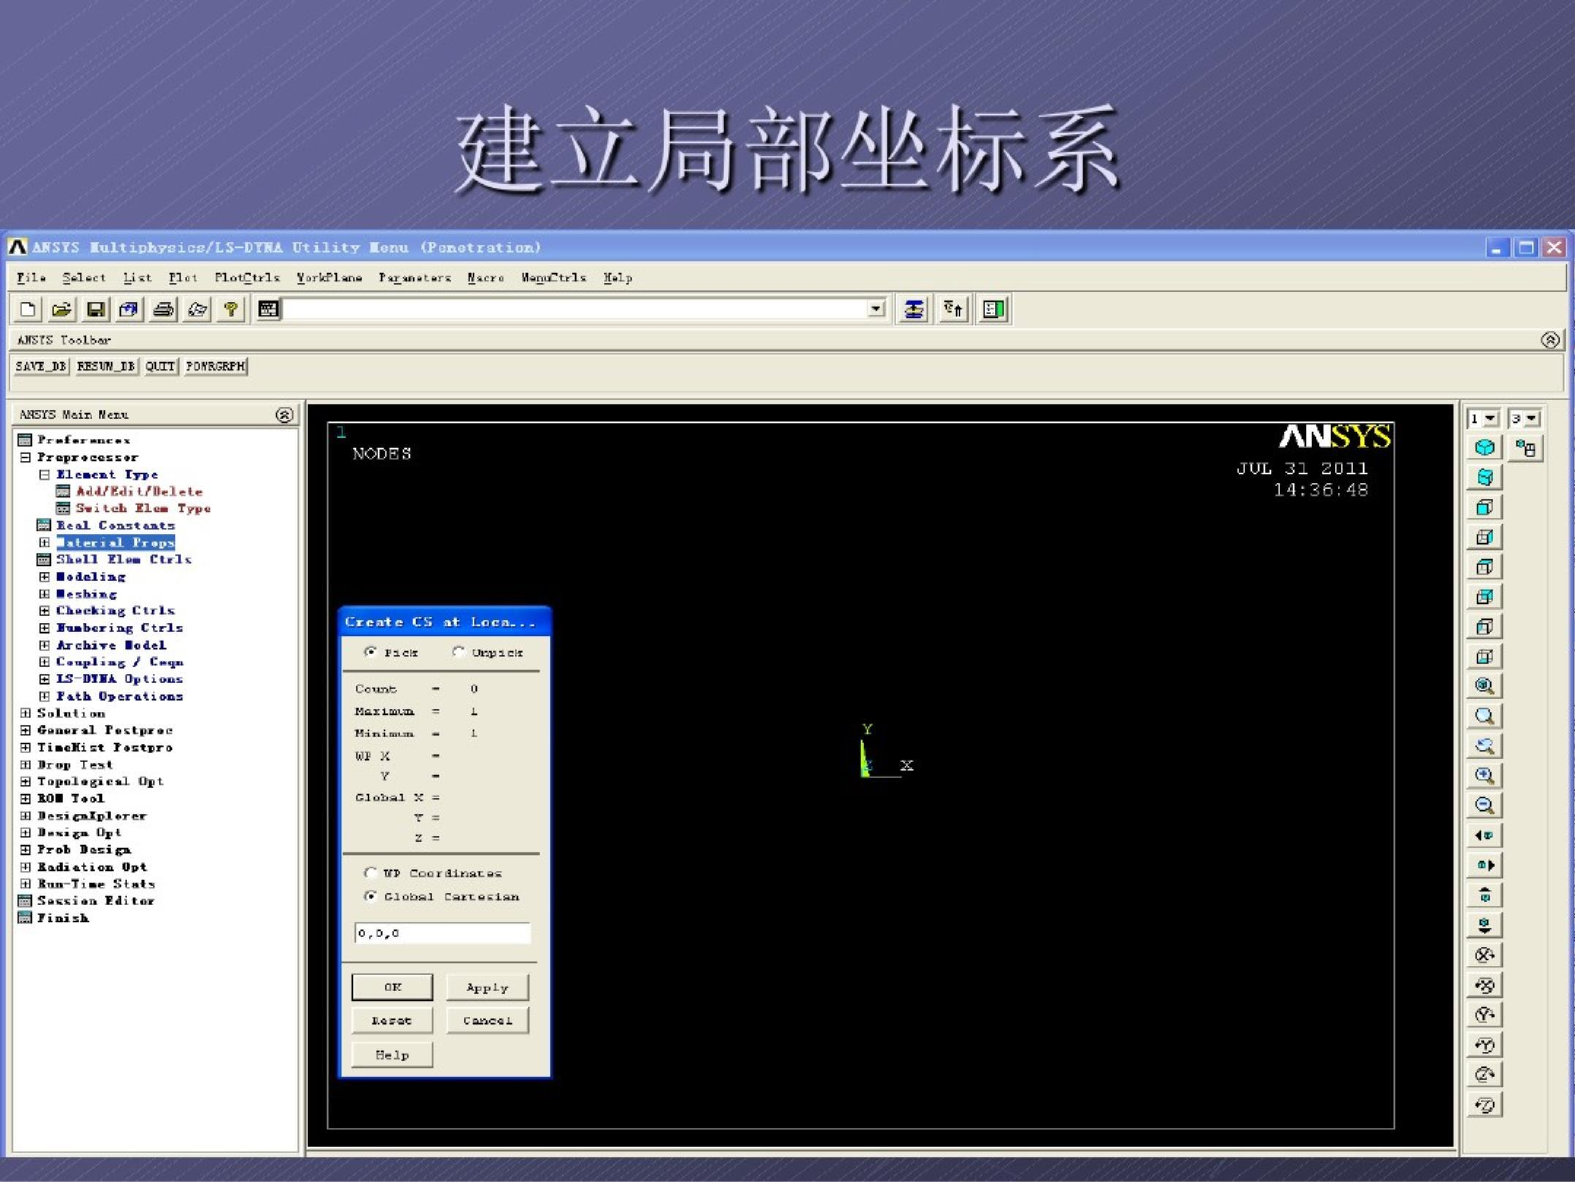Click the Rotate about +Y icon
This screenshot has height=1182, width=1575.
[x=1485, y=1015]
